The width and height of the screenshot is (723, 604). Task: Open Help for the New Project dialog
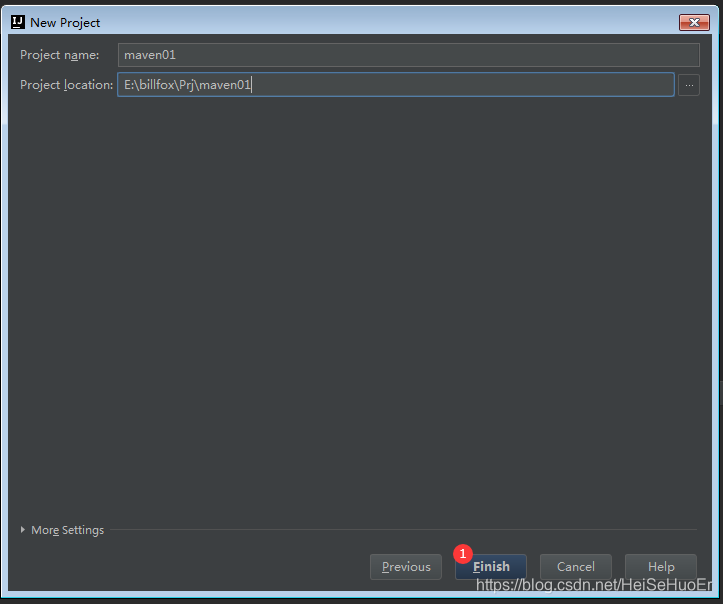click(661, 567)
